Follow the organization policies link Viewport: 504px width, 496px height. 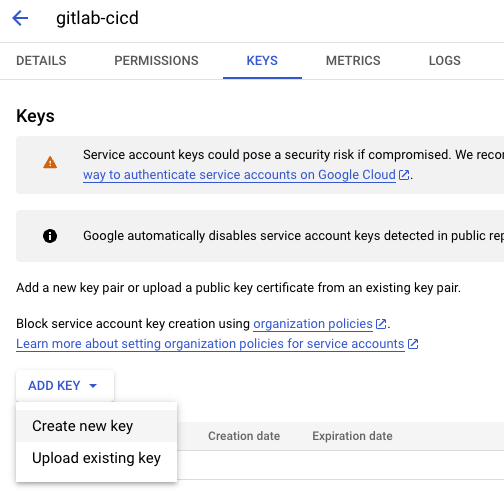click(313, 324)
